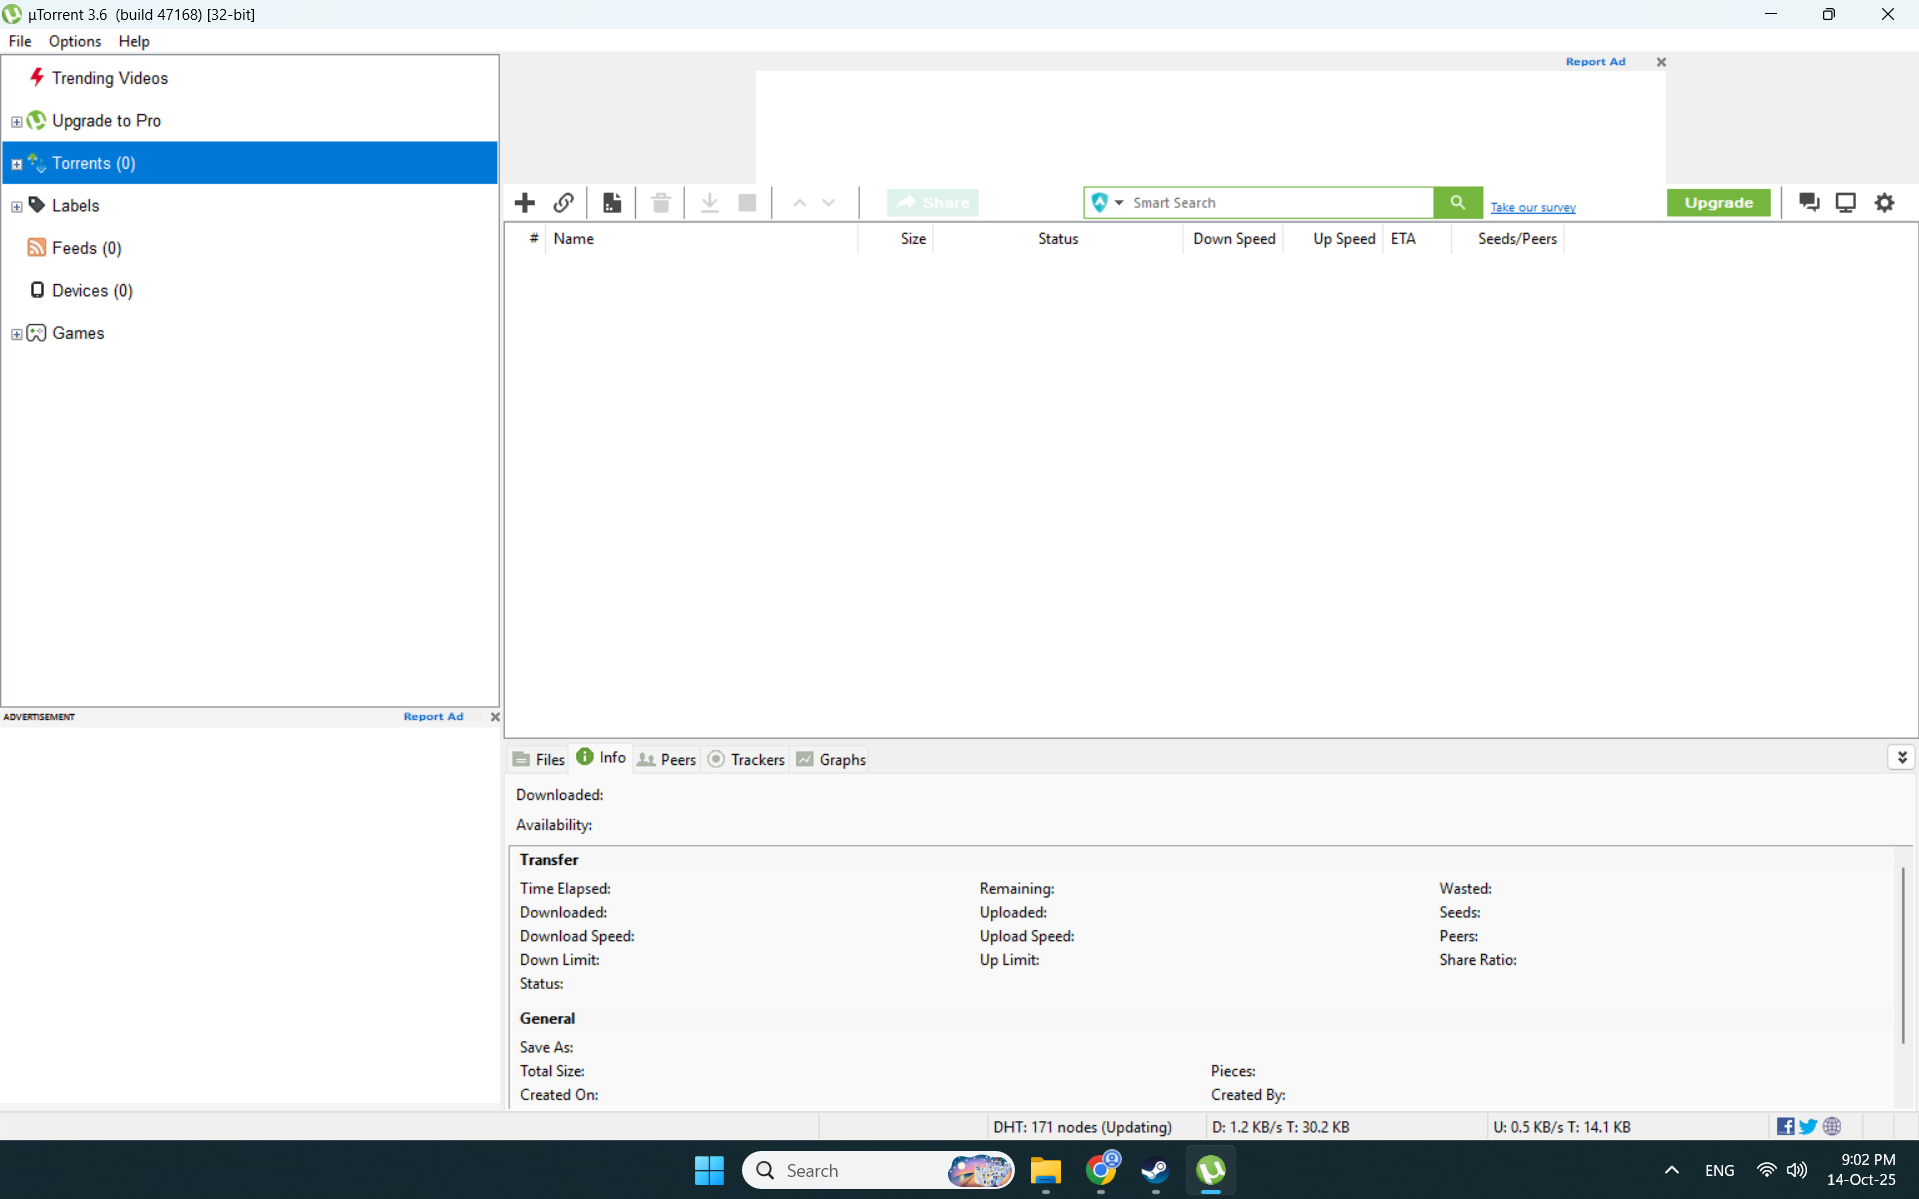Expand the Upgrade to Pro tree node
The image size is (1919, 1199).
pos(17,121)
